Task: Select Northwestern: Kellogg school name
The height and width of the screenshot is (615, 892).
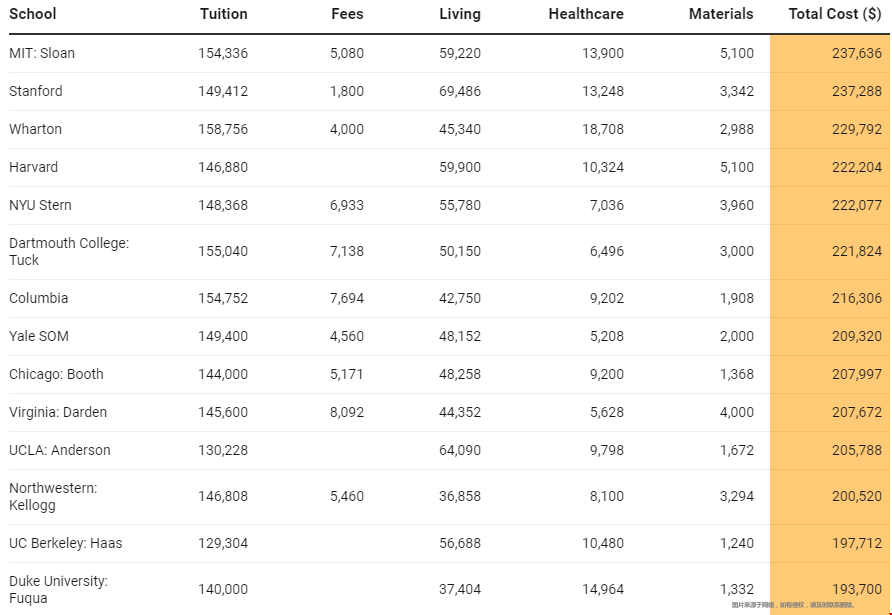Action: pos(53,497)
